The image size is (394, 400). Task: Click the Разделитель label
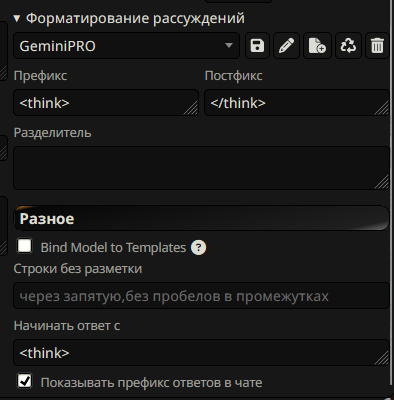coord(52,133)
